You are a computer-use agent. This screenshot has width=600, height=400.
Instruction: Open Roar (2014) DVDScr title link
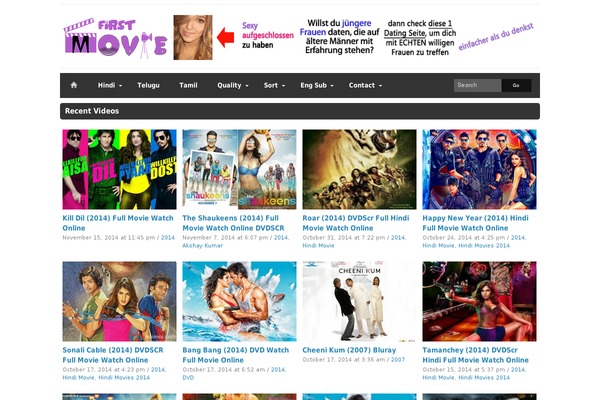pos(355,223)
